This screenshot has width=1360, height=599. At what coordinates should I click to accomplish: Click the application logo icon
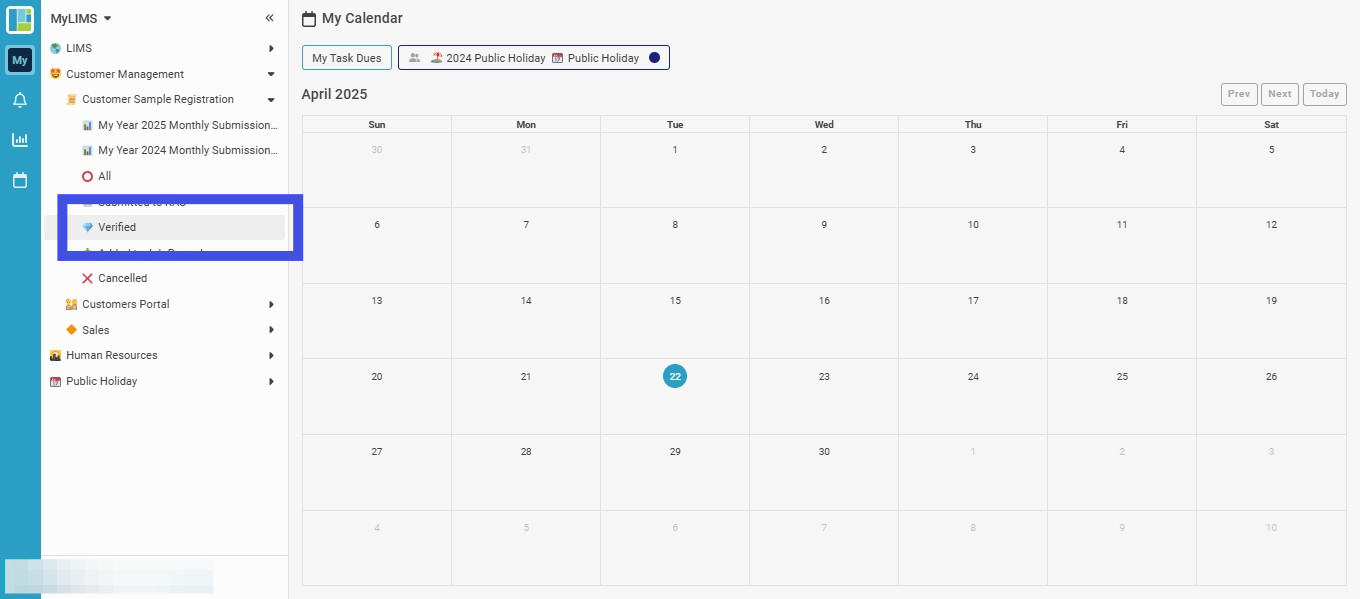point(20,19)
